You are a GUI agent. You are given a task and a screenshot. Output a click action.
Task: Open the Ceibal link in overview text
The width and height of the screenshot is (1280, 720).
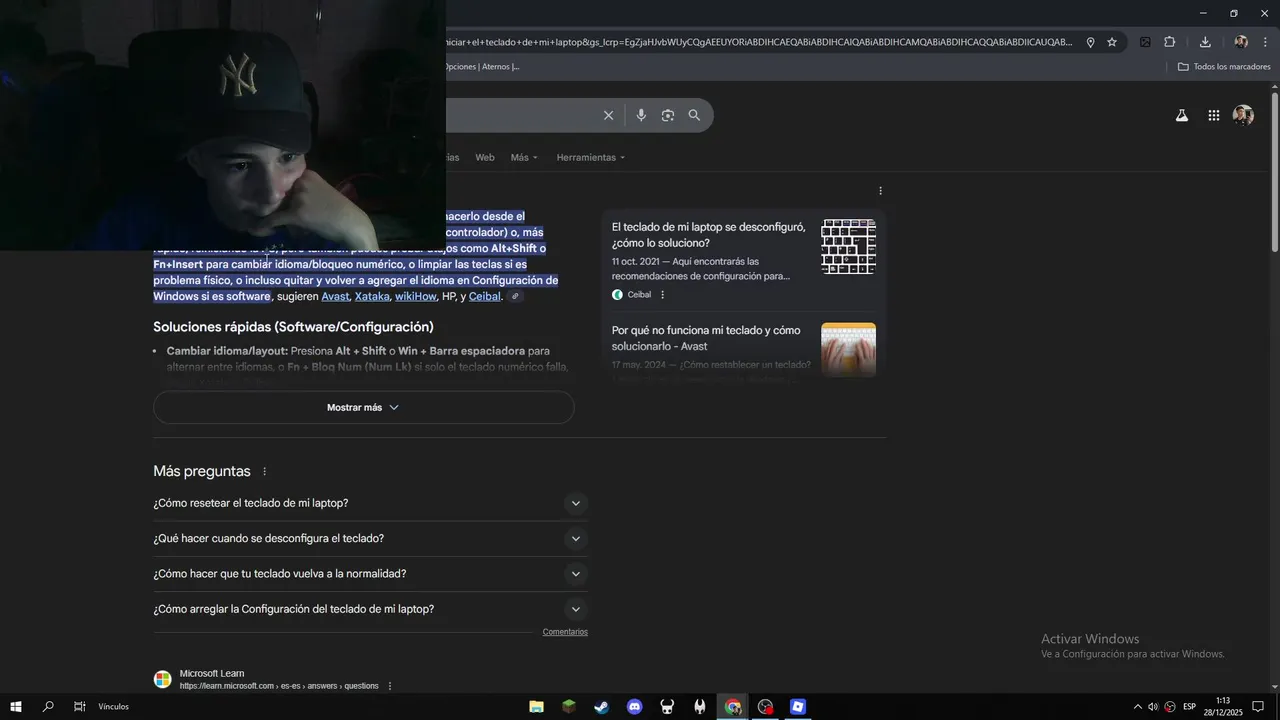(484, 297)
